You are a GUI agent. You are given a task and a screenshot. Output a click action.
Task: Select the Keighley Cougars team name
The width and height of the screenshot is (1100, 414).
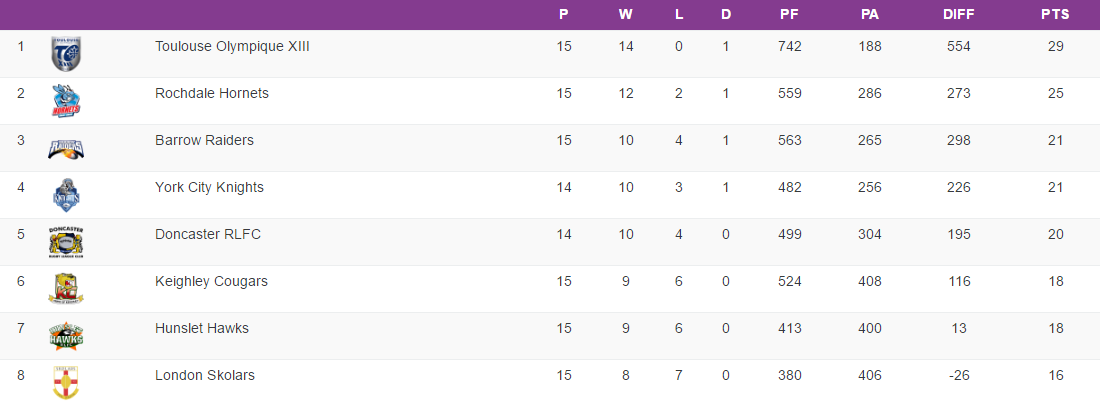[x=211, y=281]
